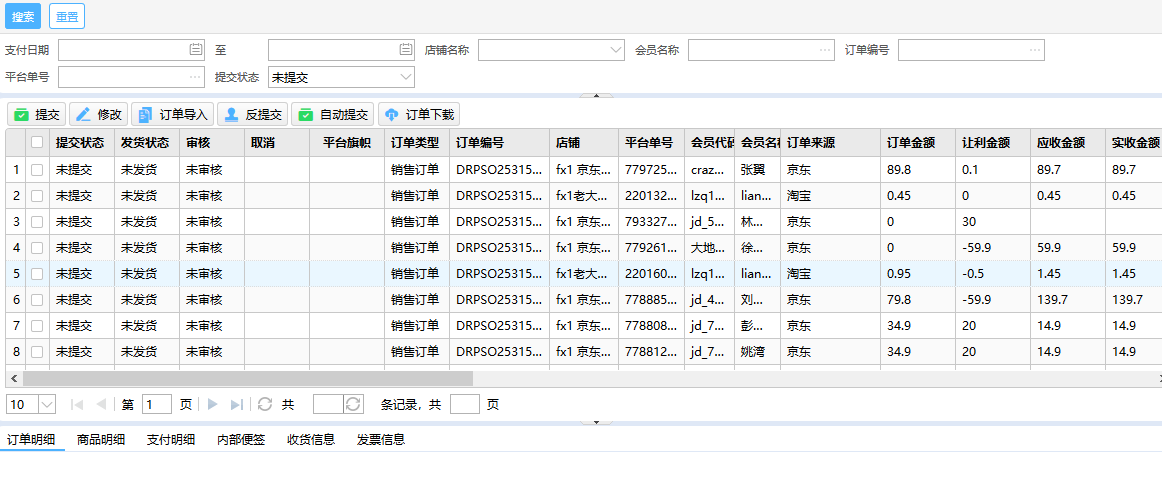1162x502 pixels.
Task: Open the page size dropdown showing 10
Action: pyautogui.click(x=47, y=404)
